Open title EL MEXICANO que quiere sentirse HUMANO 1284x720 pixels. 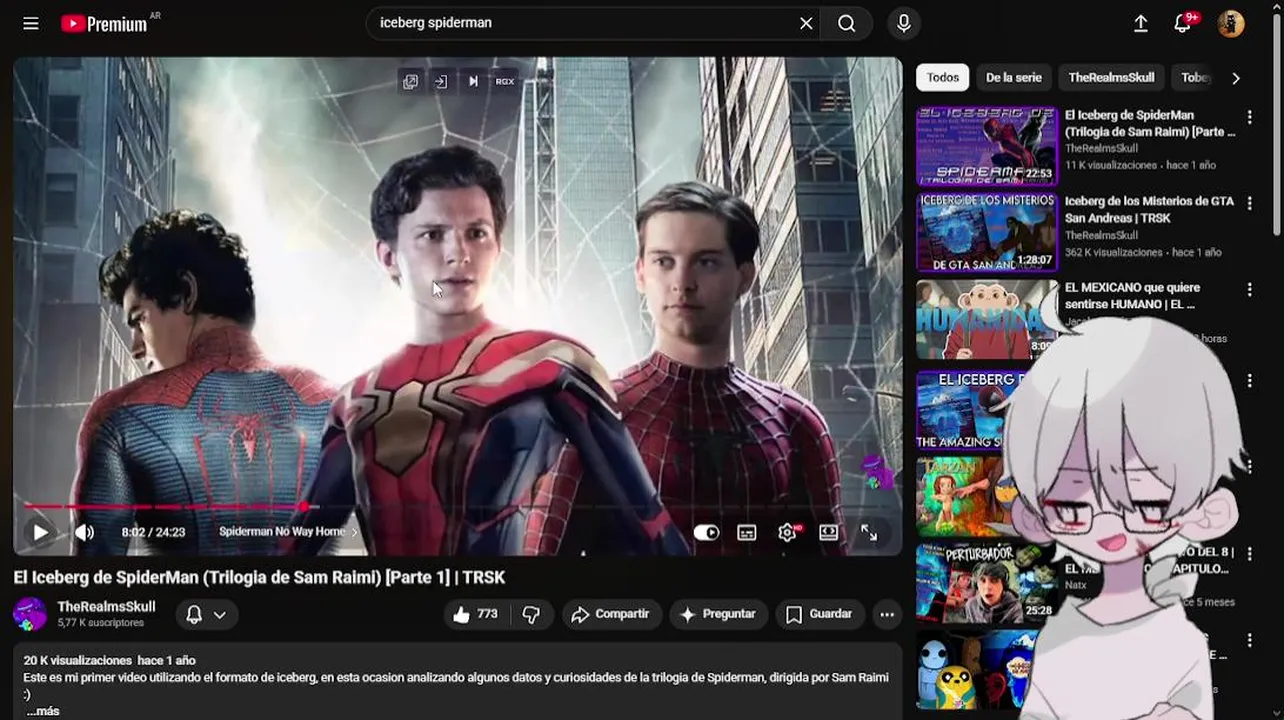pyautogui.click(x=1132, y=295)
